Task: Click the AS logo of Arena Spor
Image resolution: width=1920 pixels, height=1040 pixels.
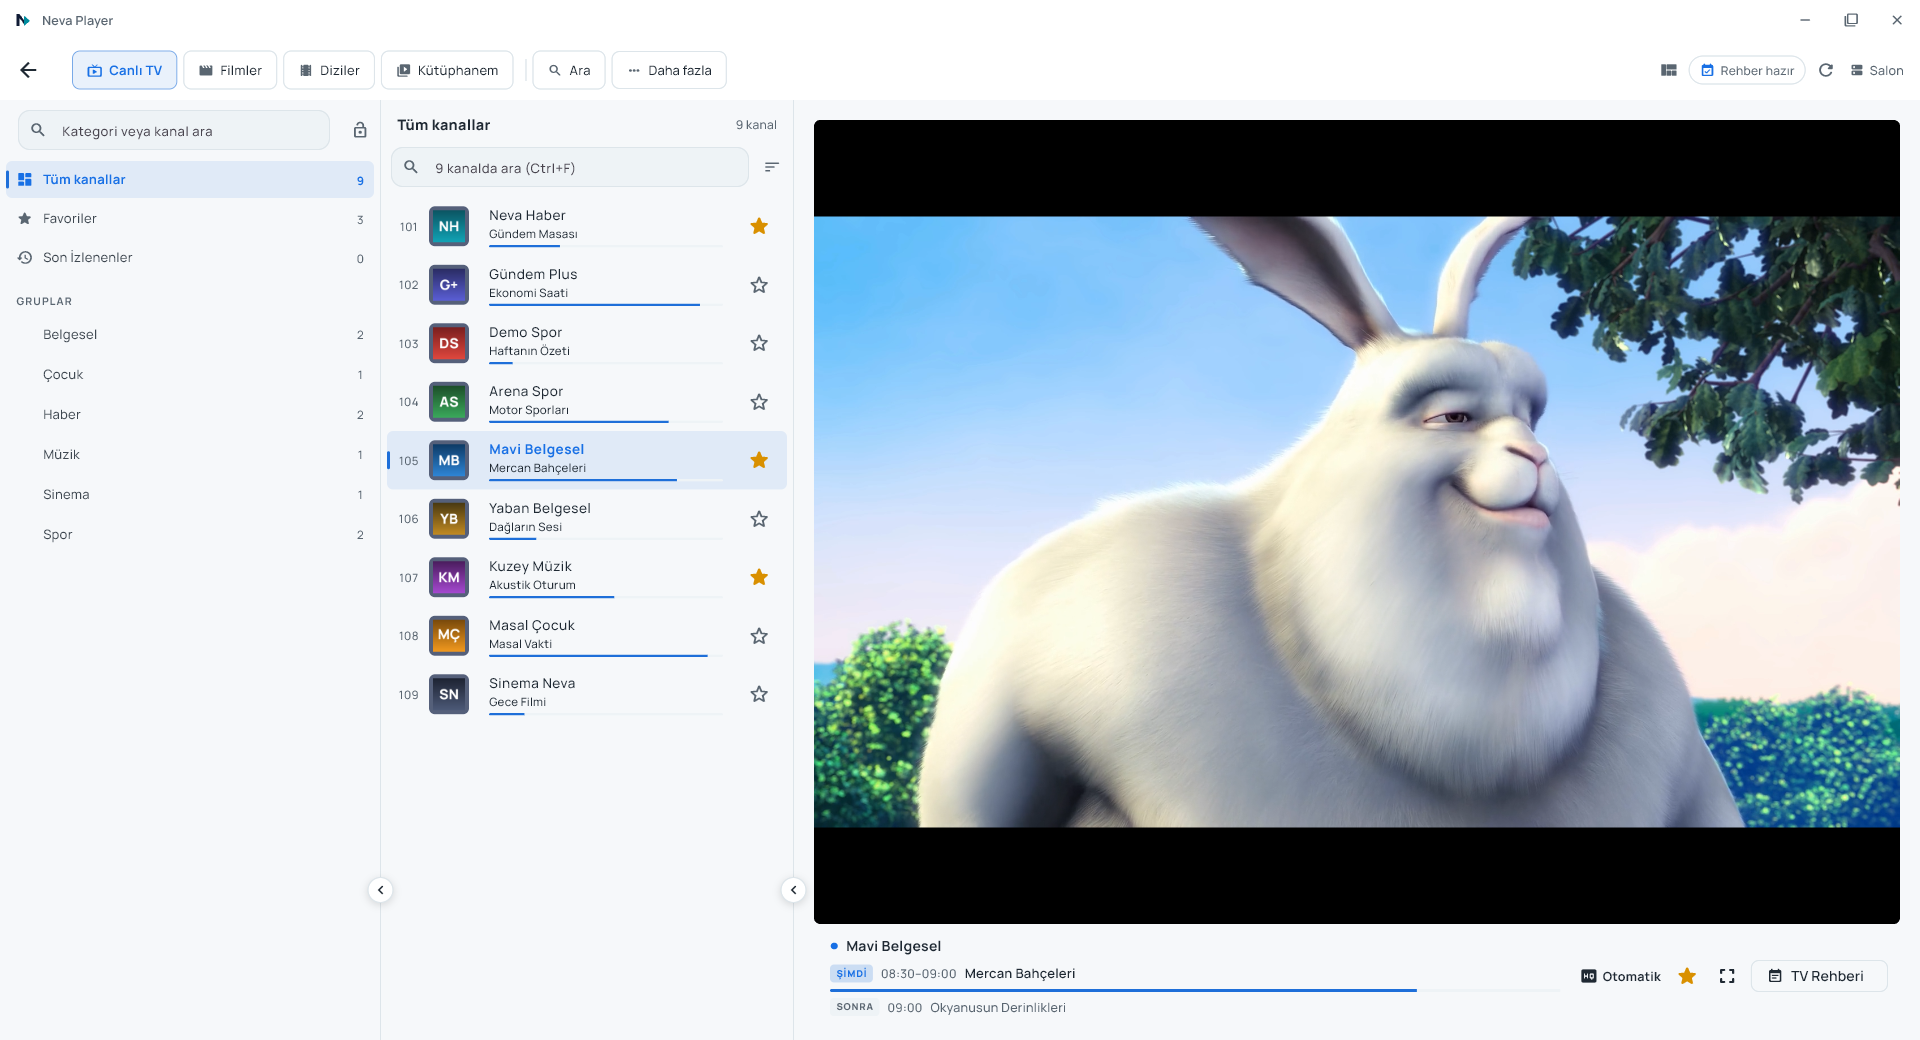Action: [449, 402]
